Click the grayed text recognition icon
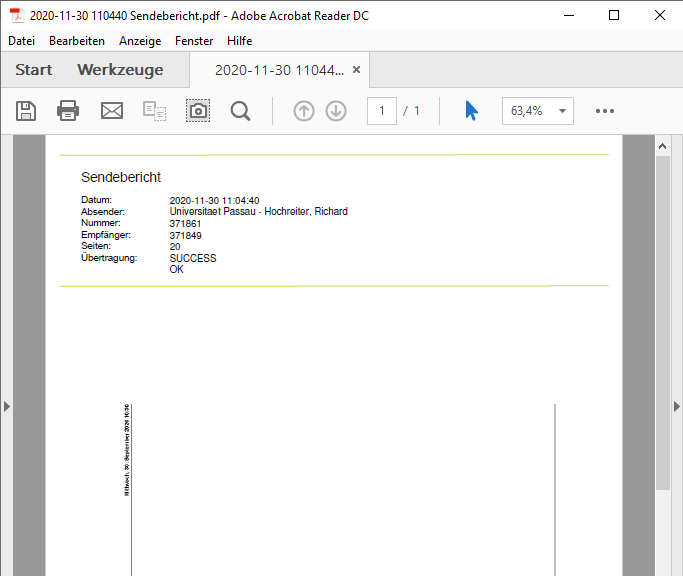Image resolution: width=683 pixels, height=576 pixels. coord(154,111)
